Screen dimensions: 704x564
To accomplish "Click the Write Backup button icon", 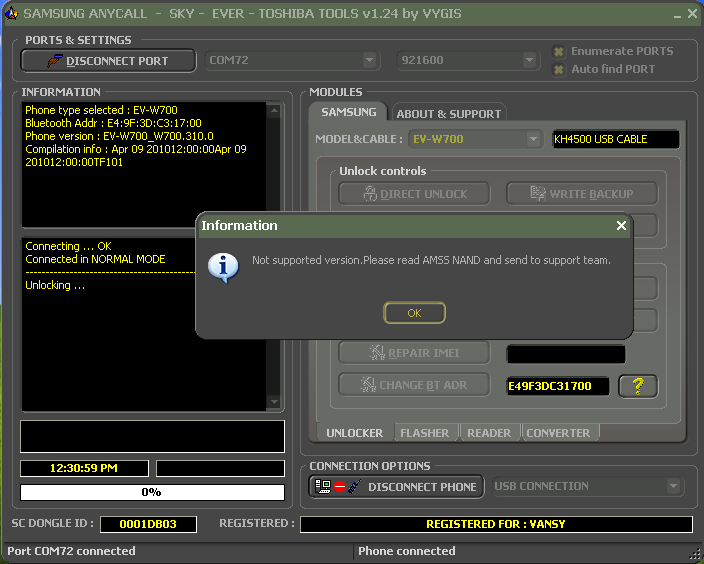I will (535, 193).
